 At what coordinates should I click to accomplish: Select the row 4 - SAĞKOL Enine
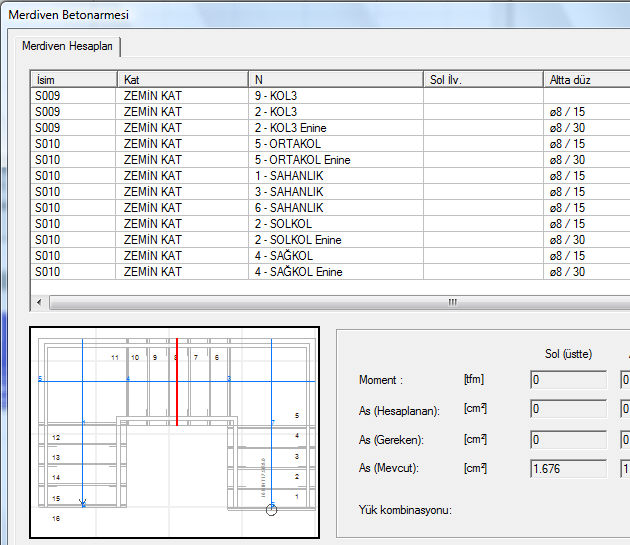click(330, 272)
